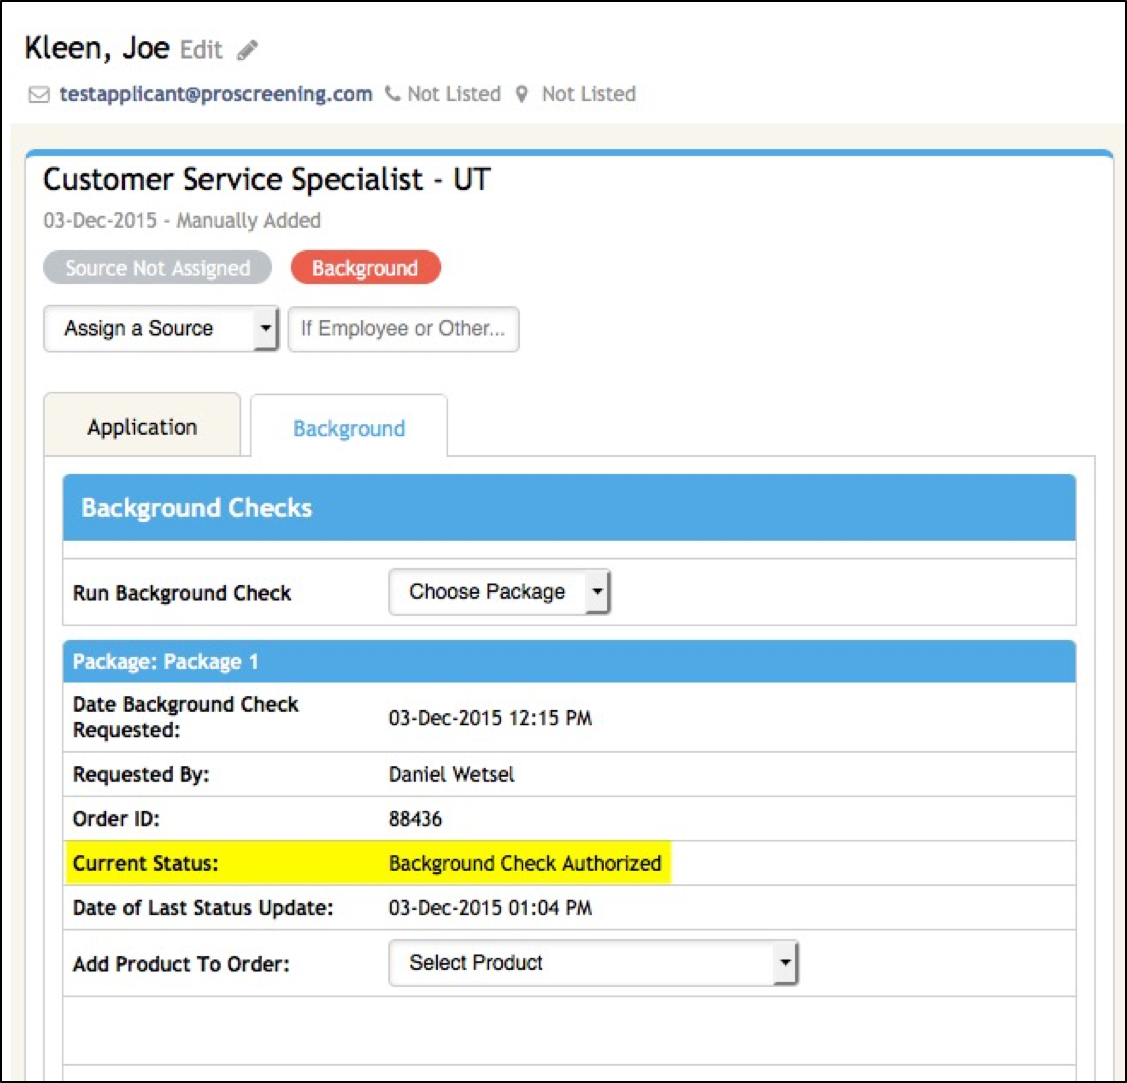Image resolution: width=1127 pixels, height=1083 pixels.
Task: Focus the If Employee or Other text field
Action: [x=403, y=329]
